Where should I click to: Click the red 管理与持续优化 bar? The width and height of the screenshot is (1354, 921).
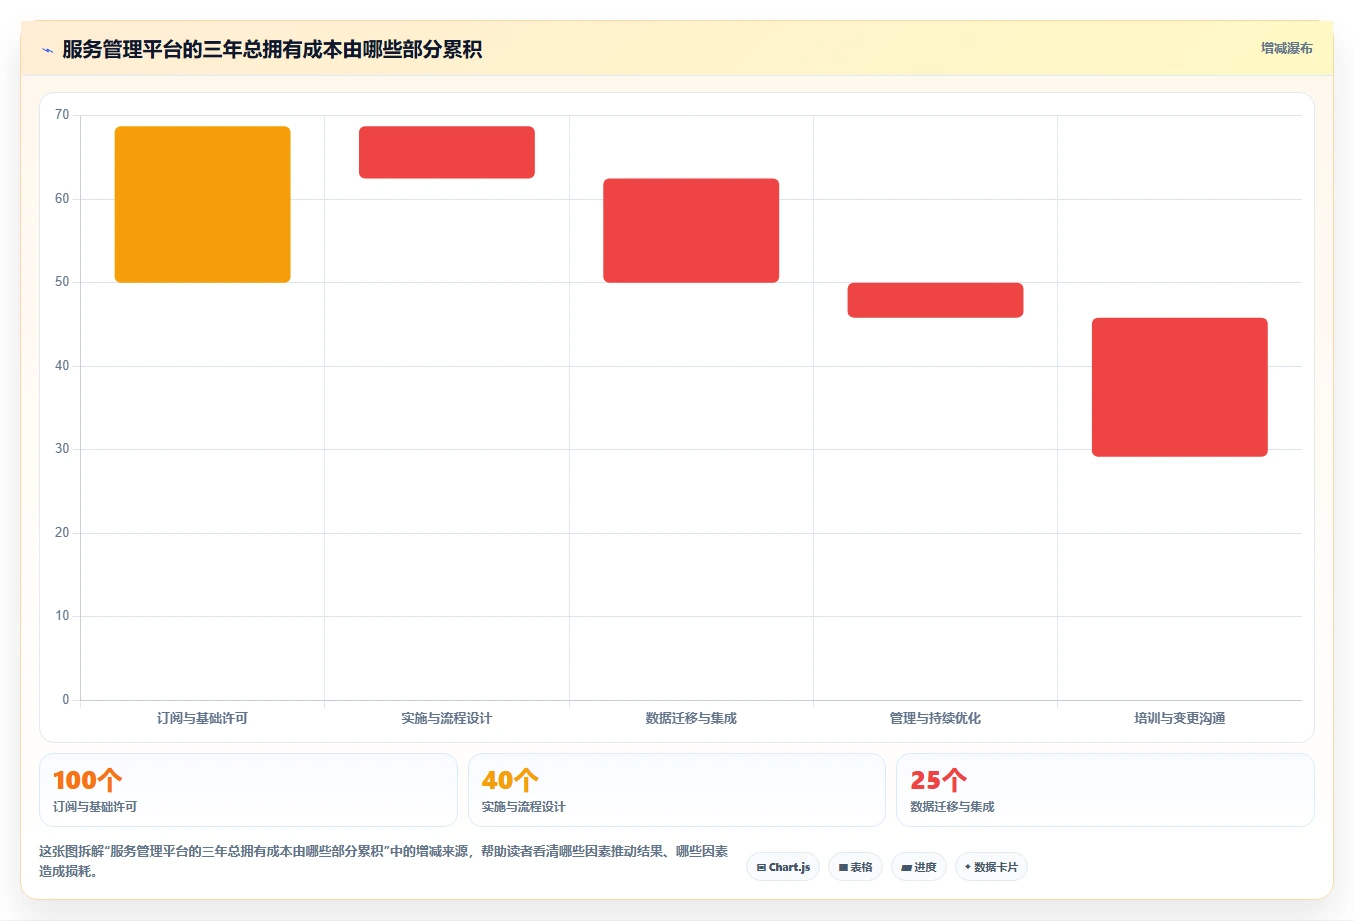click(x=935, y=300)
